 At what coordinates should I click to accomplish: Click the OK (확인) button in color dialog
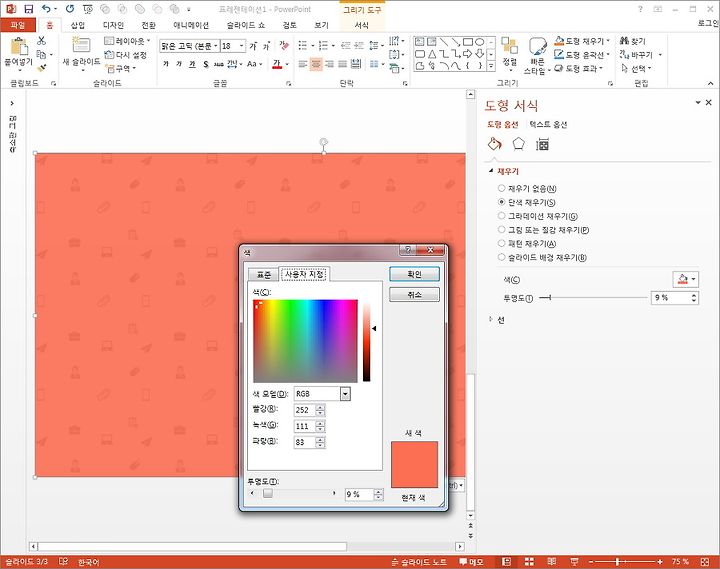[x=414, y=274]
